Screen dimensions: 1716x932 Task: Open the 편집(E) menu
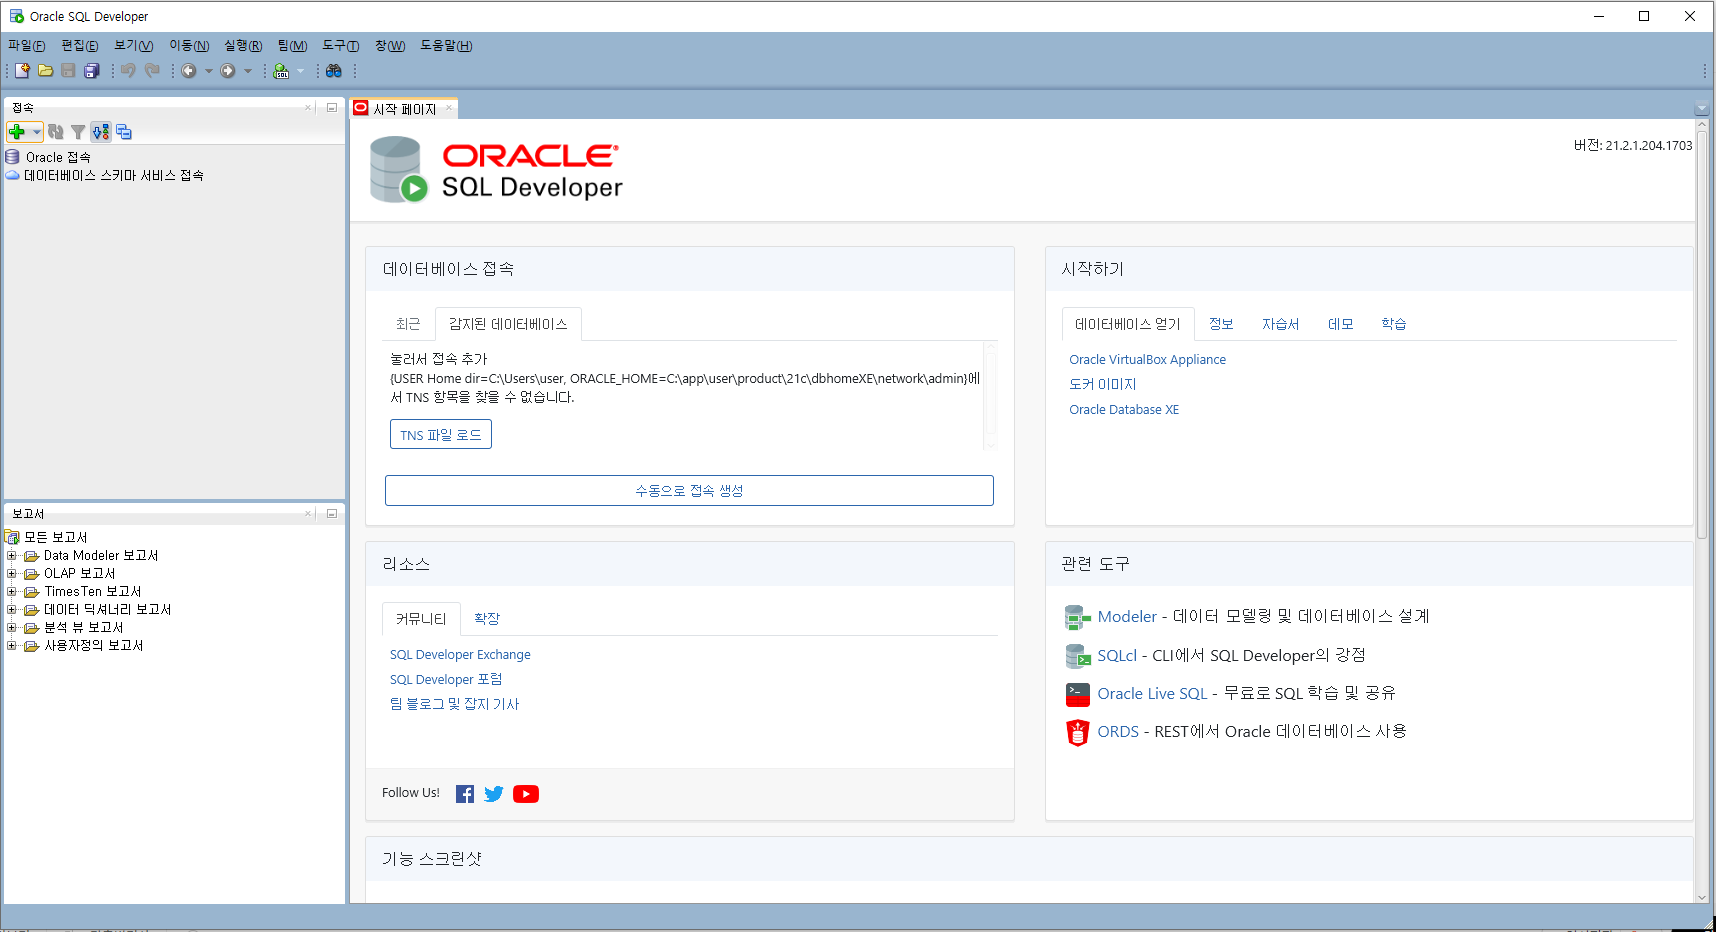pyautogui.click(x=79, y=46)
